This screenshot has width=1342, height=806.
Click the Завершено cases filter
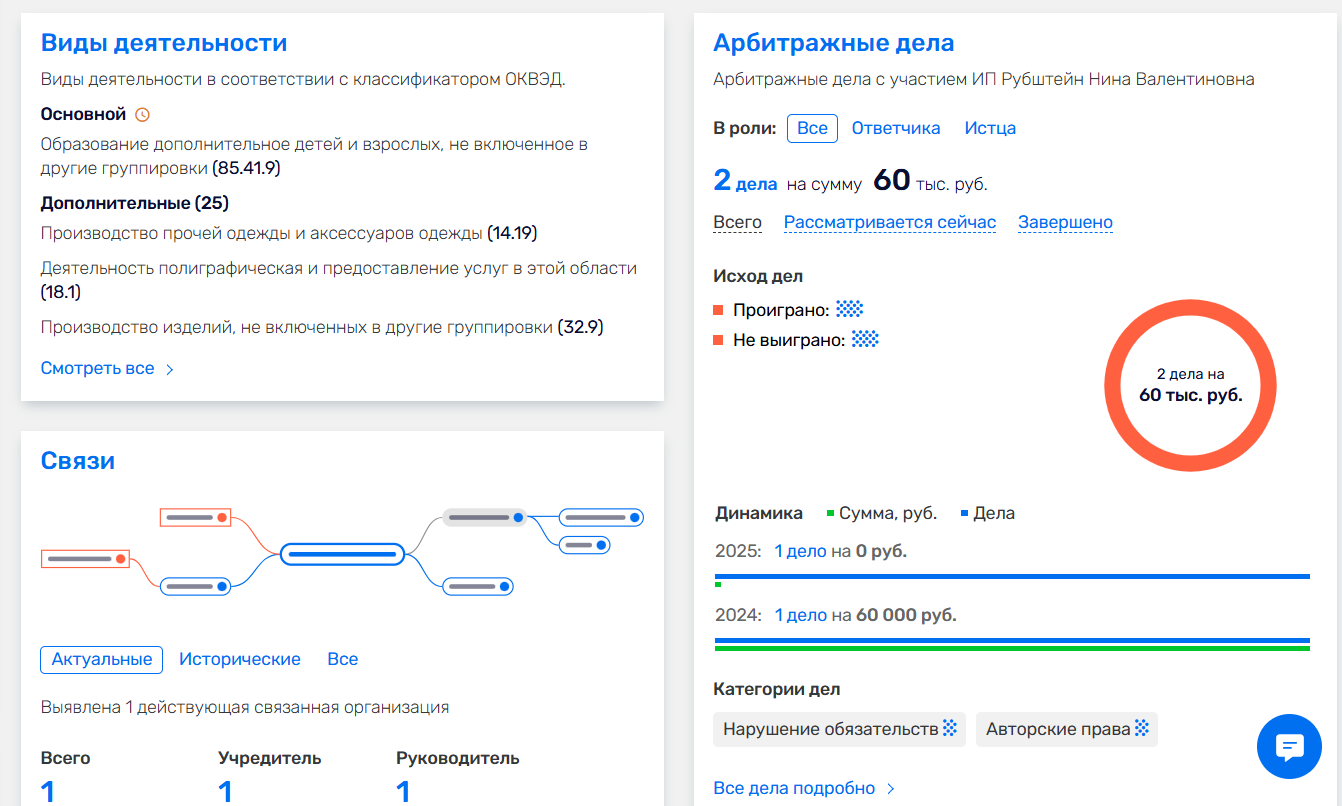tap(1065, 222)
